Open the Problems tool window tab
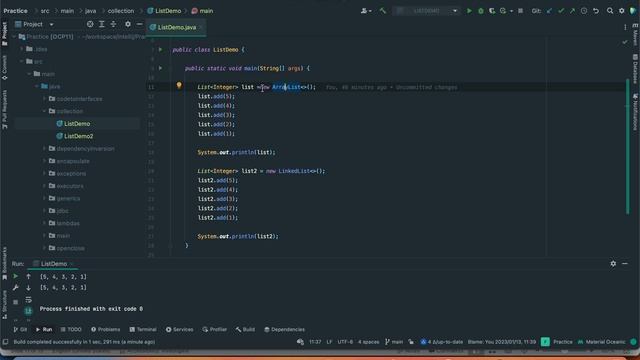This screenshot has height=360, width=640. (105, 329)
